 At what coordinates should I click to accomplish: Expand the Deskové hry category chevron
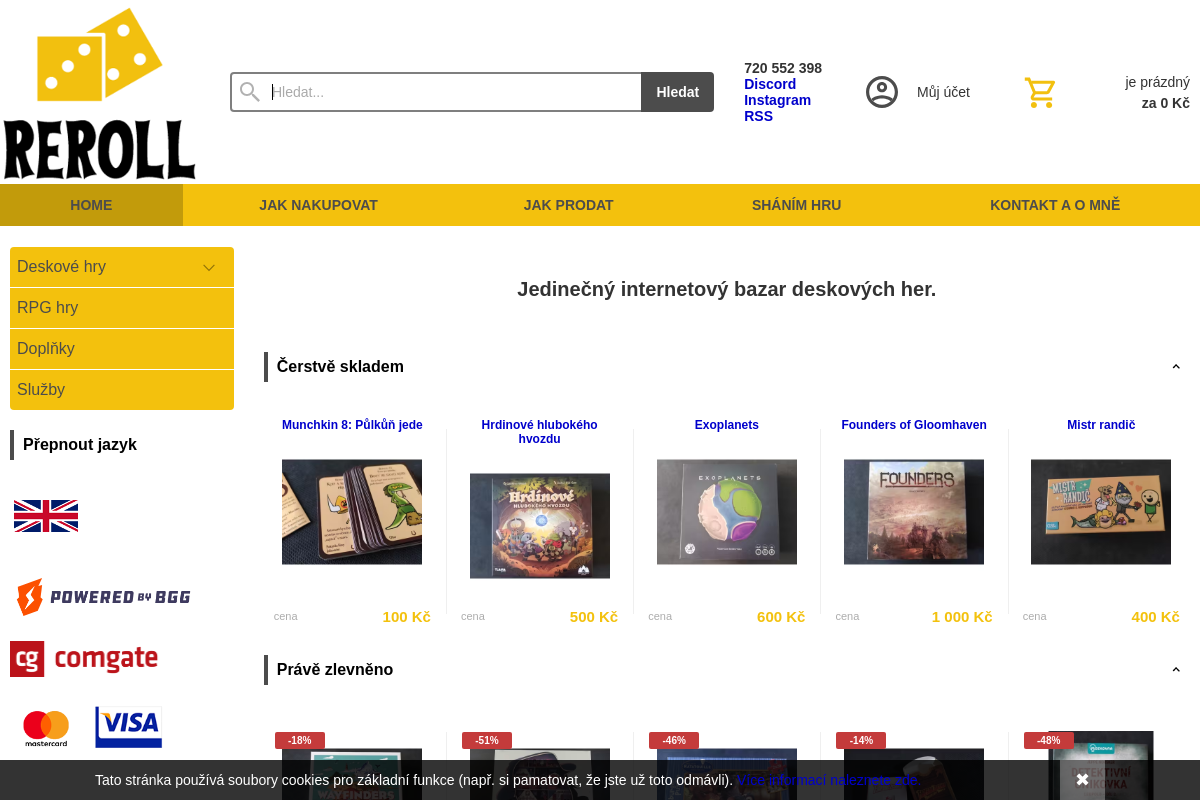[x=209, y=267]
